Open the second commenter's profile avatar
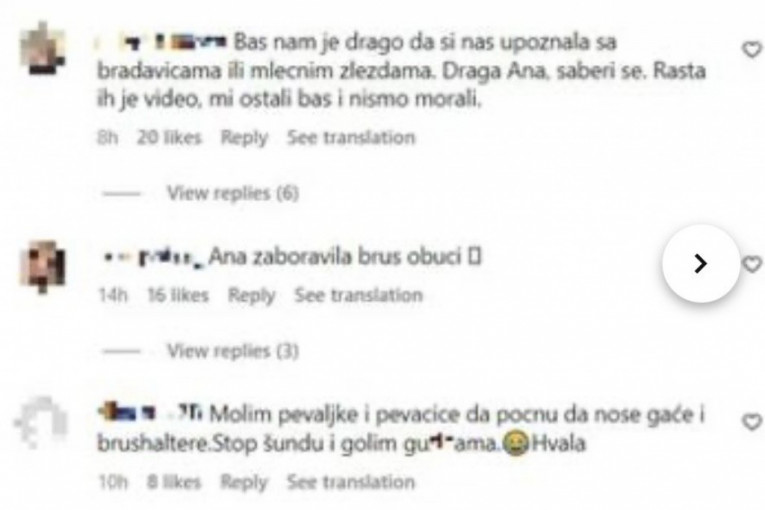This screenshot has height=510, width=765. point(42,266)
